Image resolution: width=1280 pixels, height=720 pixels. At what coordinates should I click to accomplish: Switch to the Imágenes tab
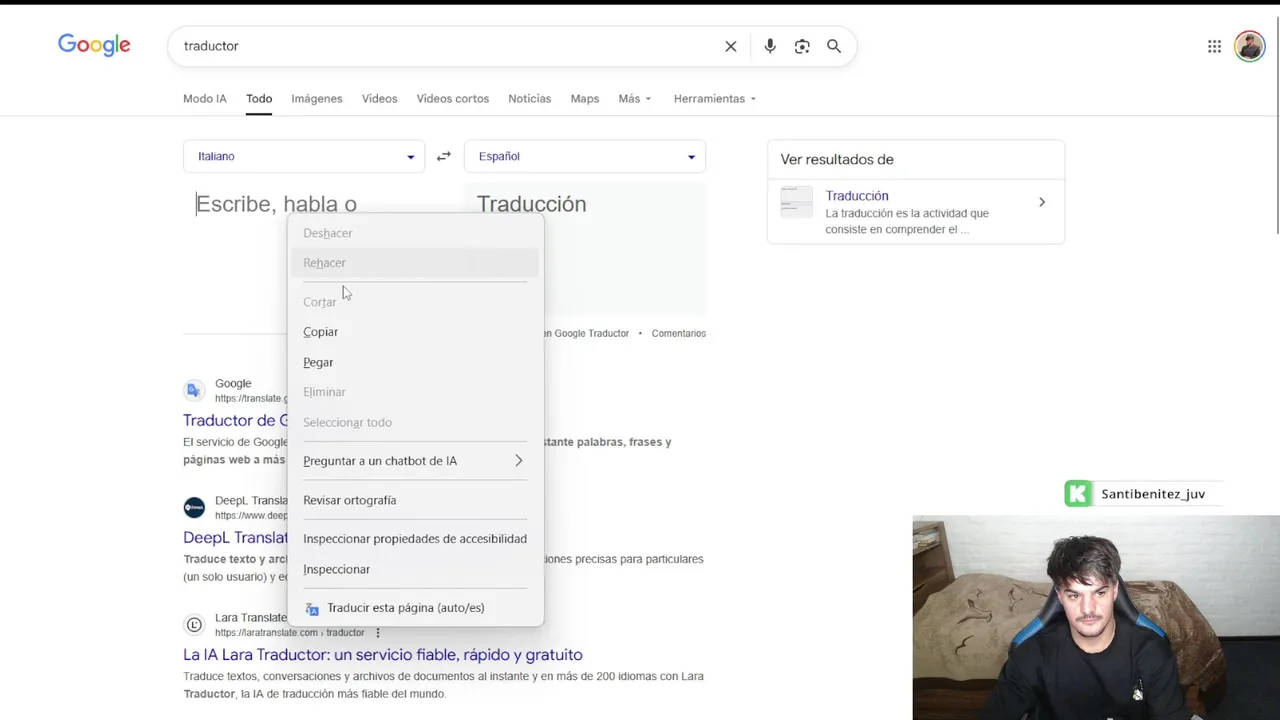pos(317,99)
